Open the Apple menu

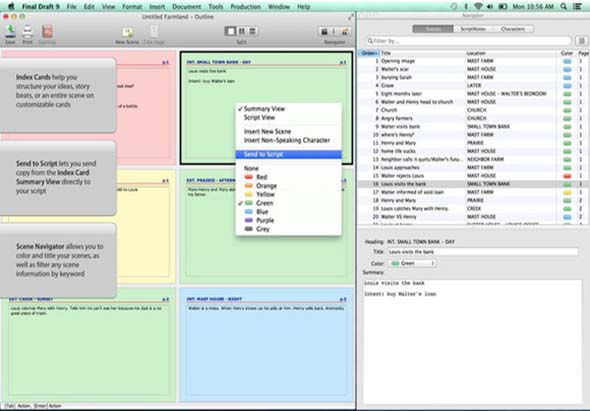(11, 6)
